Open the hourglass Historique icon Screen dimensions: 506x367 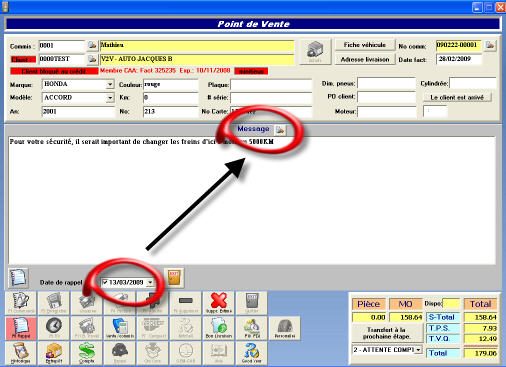pyautogui.click(x=21, y=353)
